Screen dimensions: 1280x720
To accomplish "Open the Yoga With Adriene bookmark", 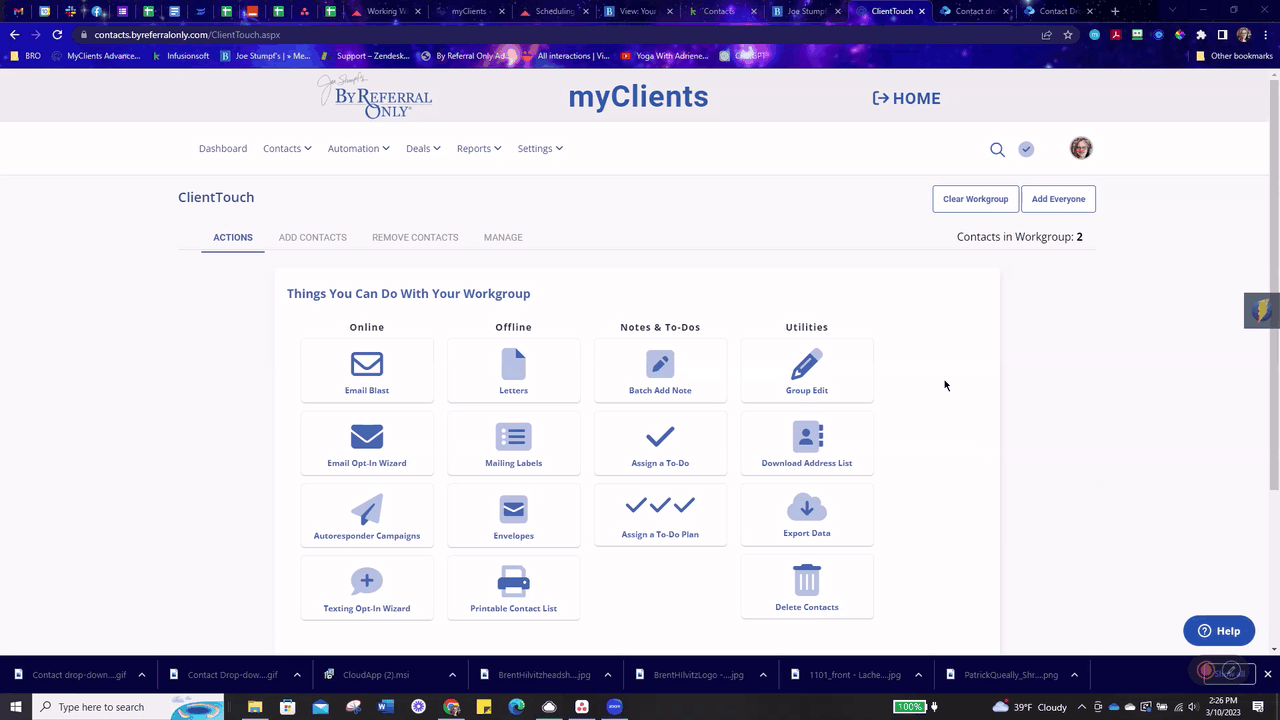I will pos(665,56).
